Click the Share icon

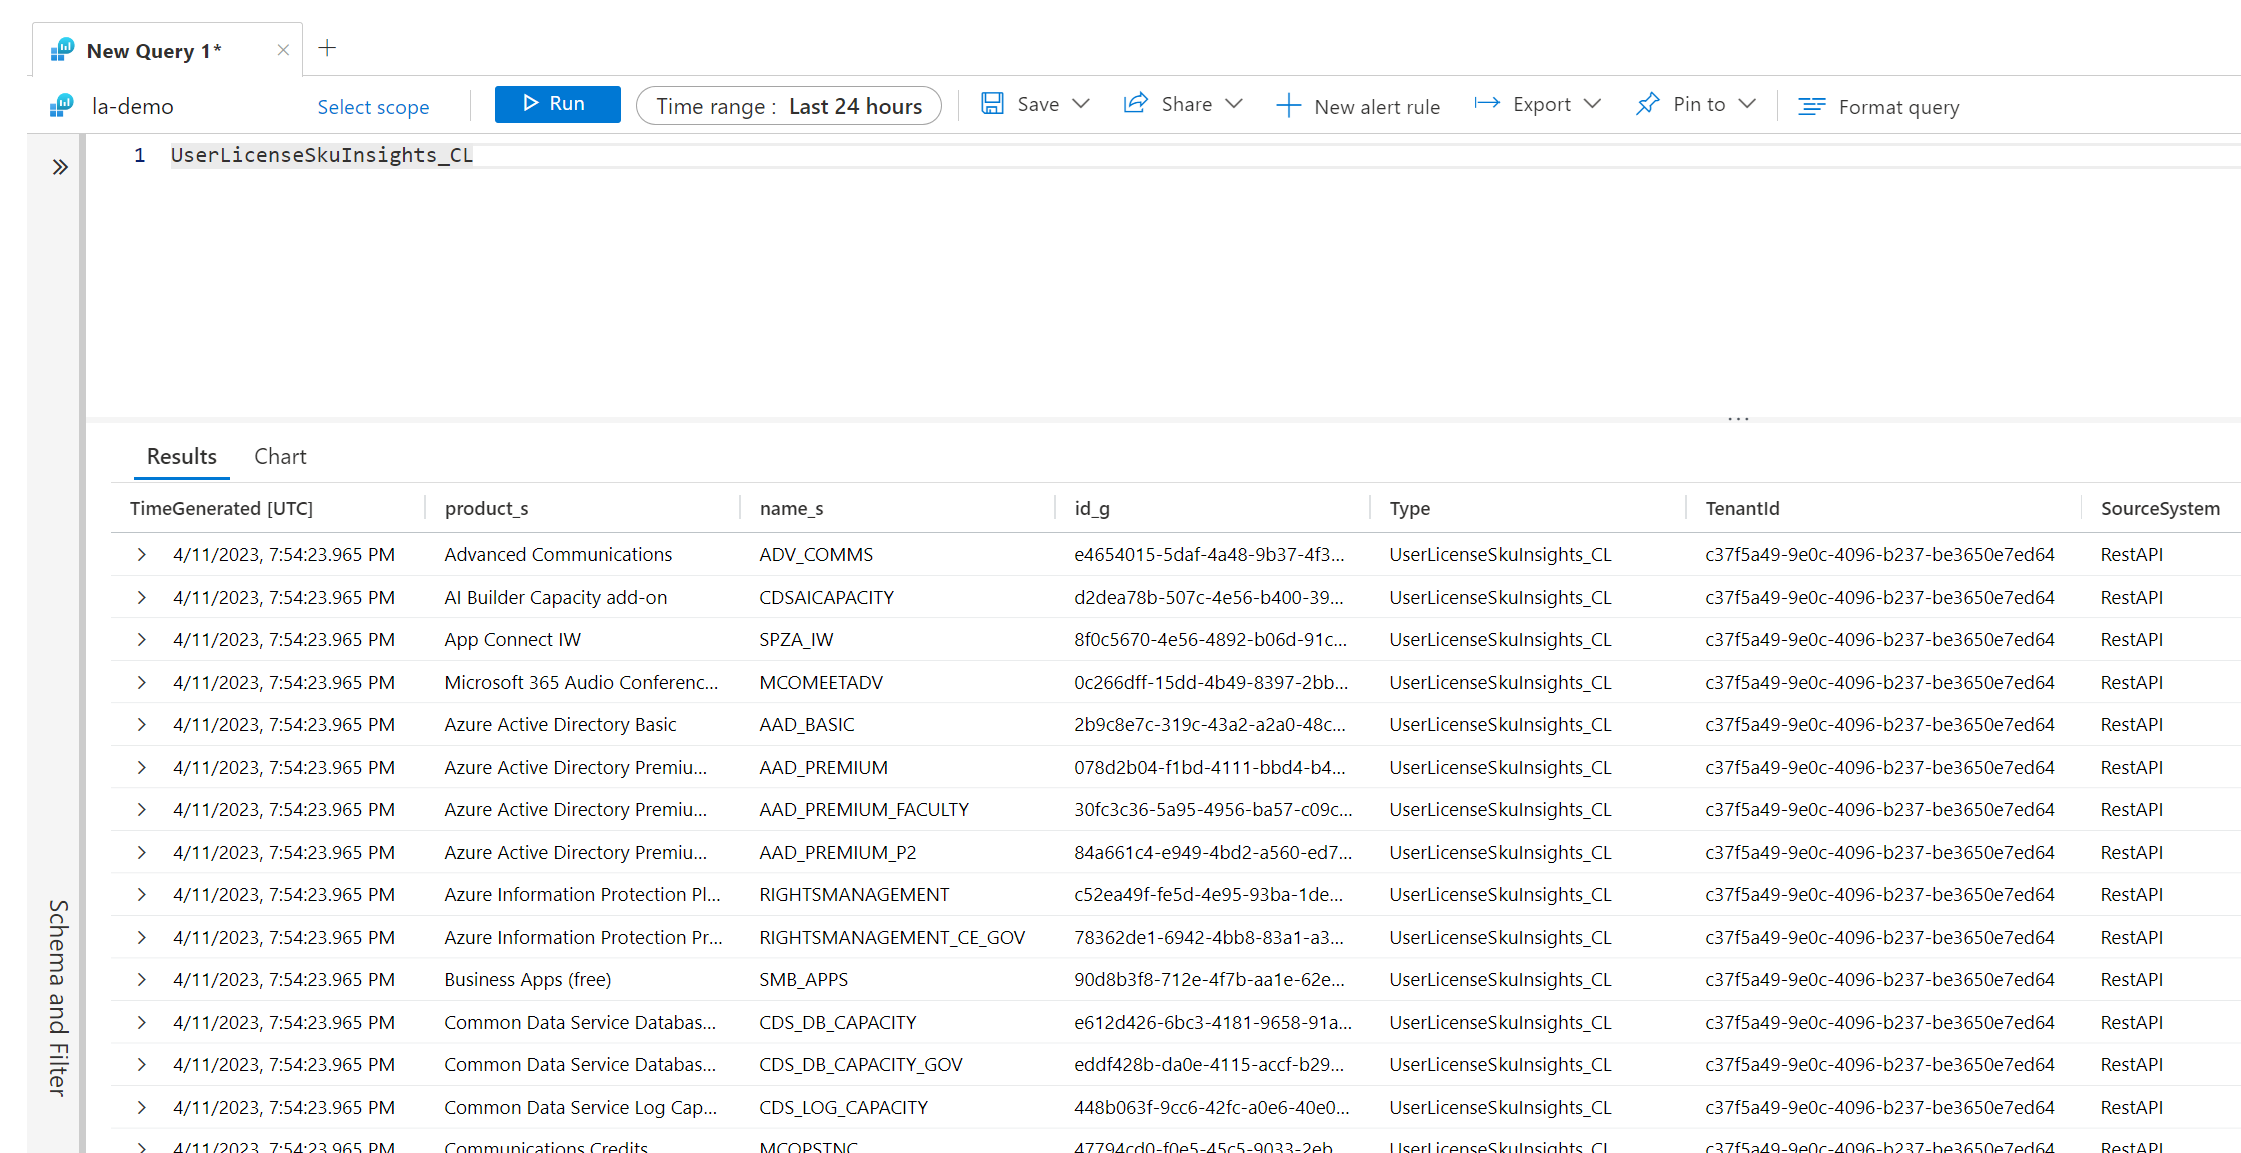pos(1137,103)
